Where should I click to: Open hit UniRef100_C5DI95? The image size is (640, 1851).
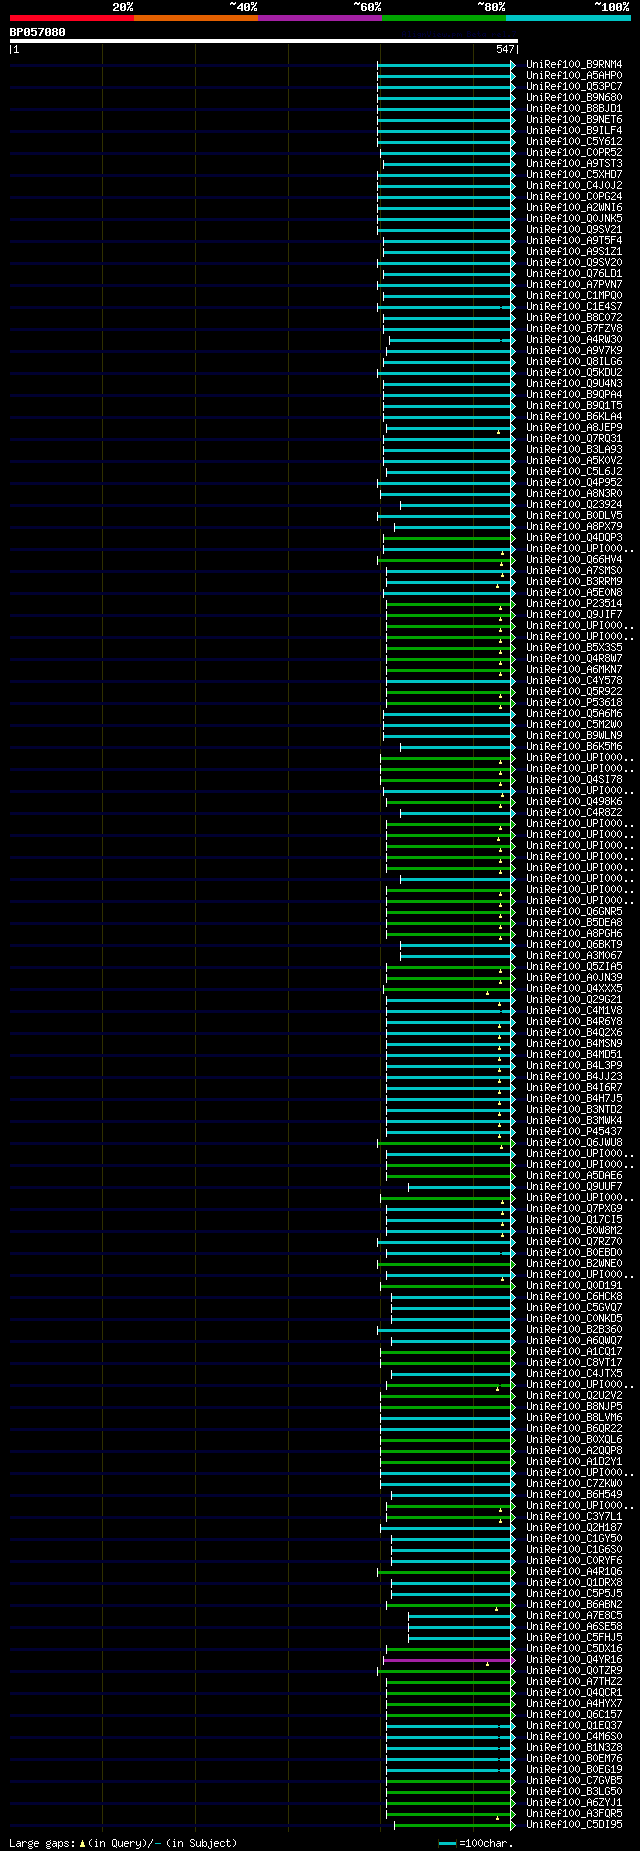point(574,1824)
